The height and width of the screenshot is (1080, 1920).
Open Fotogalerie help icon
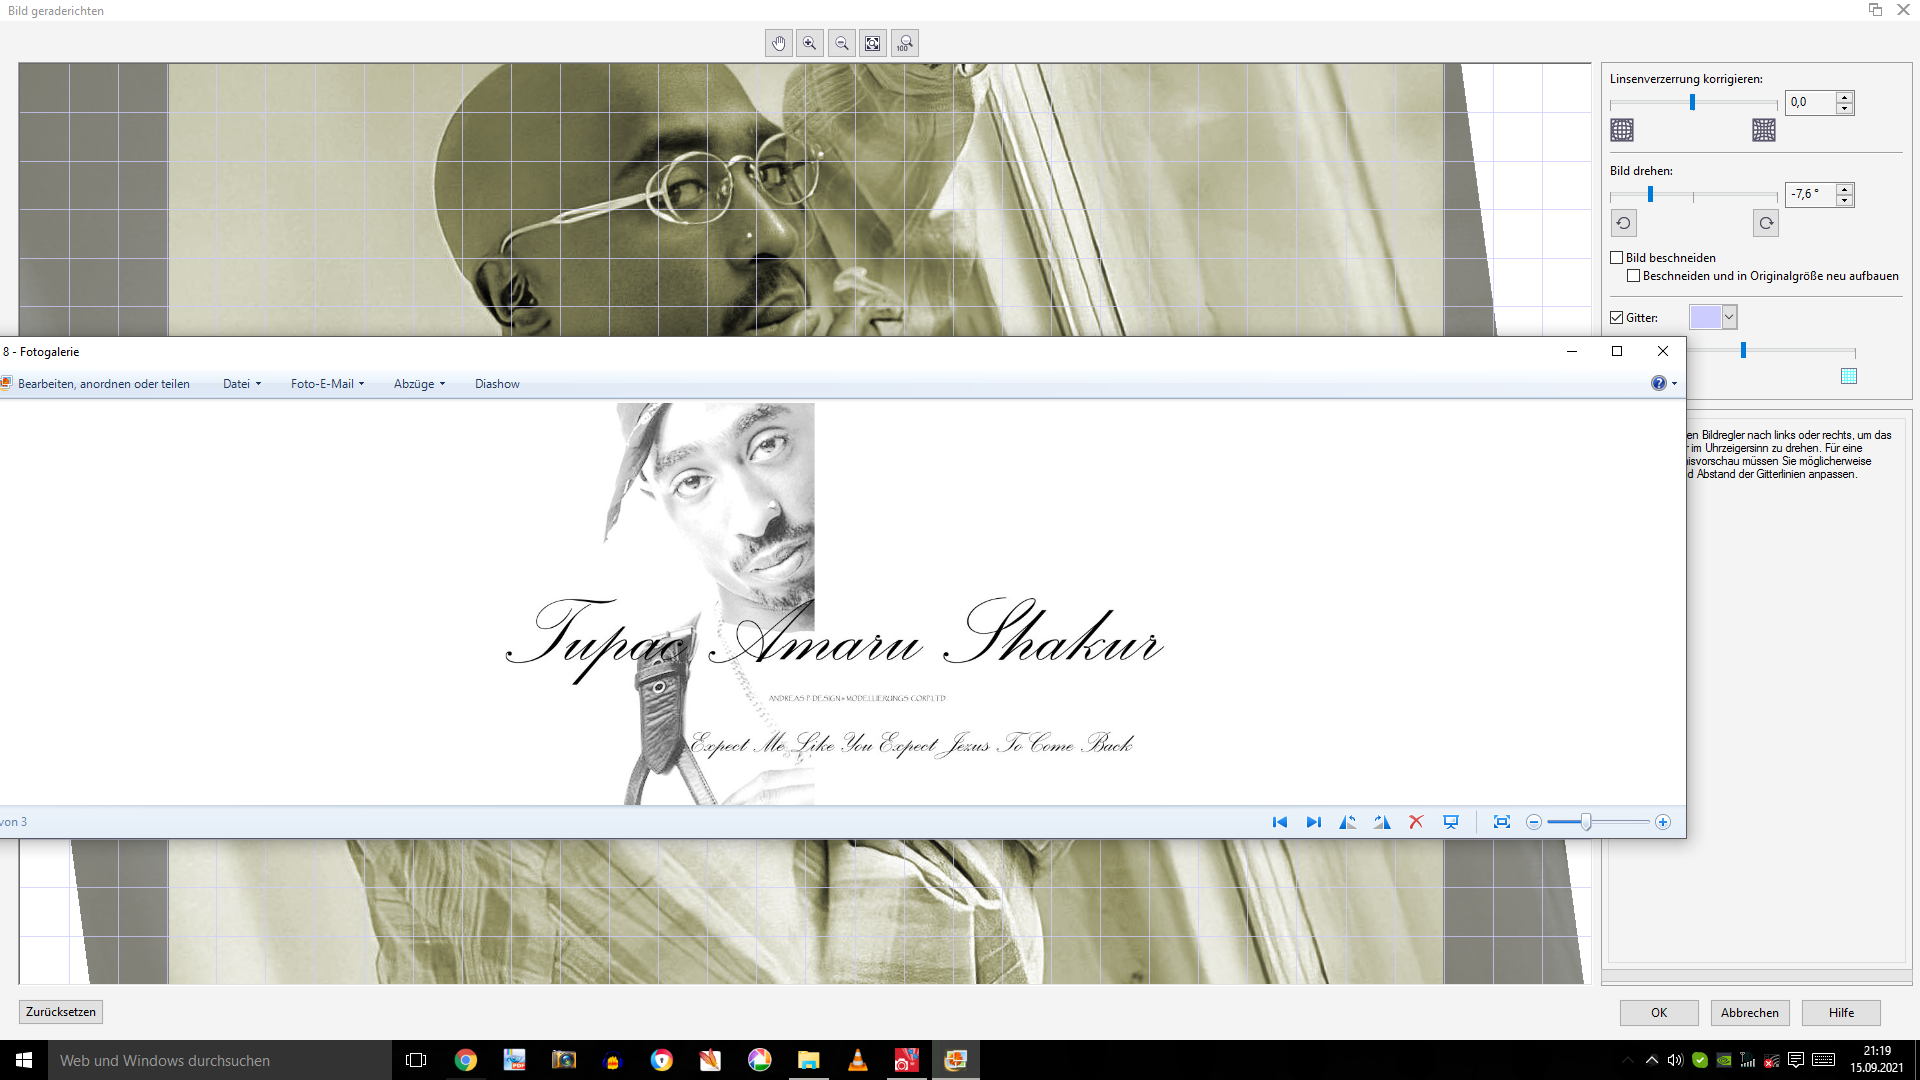(1659, 383)
